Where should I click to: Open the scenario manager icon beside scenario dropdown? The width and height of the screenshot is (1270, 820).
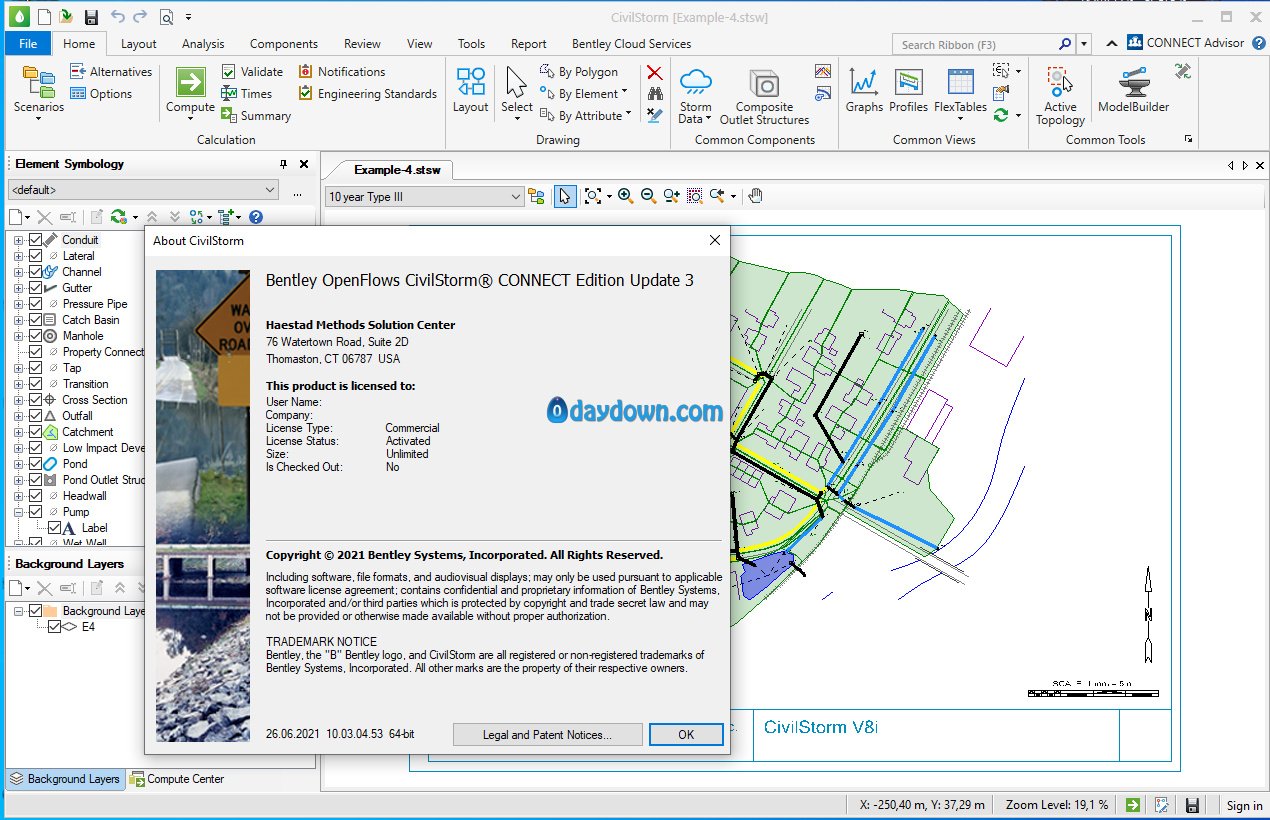click(537, 197)
